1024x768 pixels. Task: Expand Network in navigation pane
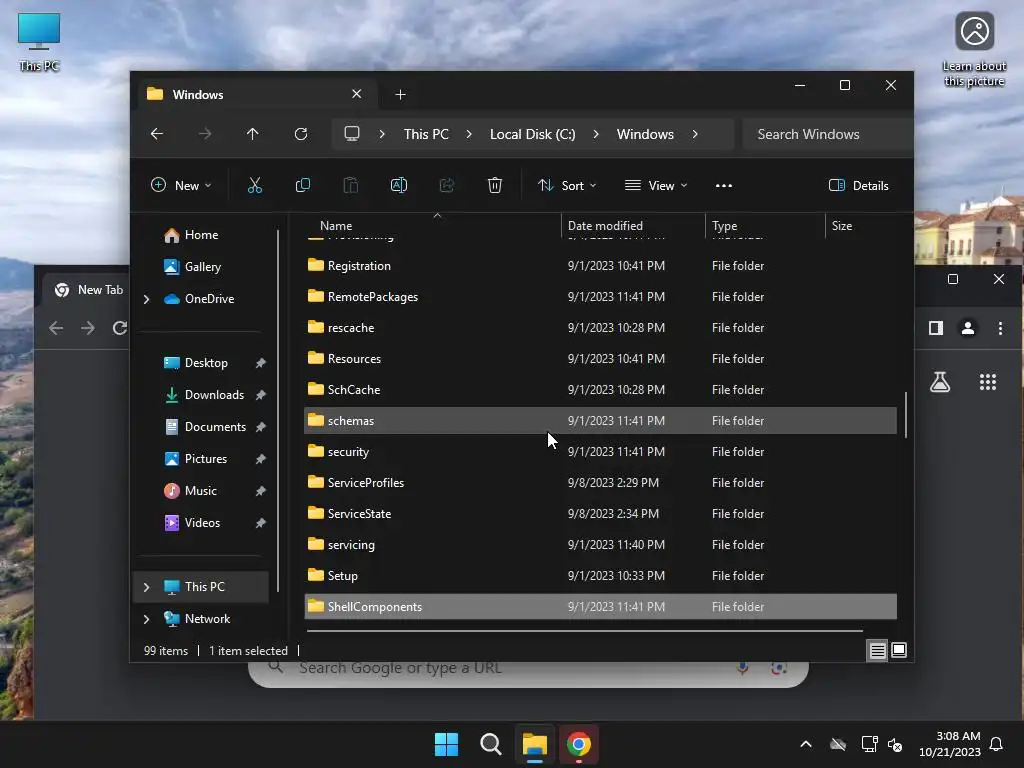coord(146,619)
